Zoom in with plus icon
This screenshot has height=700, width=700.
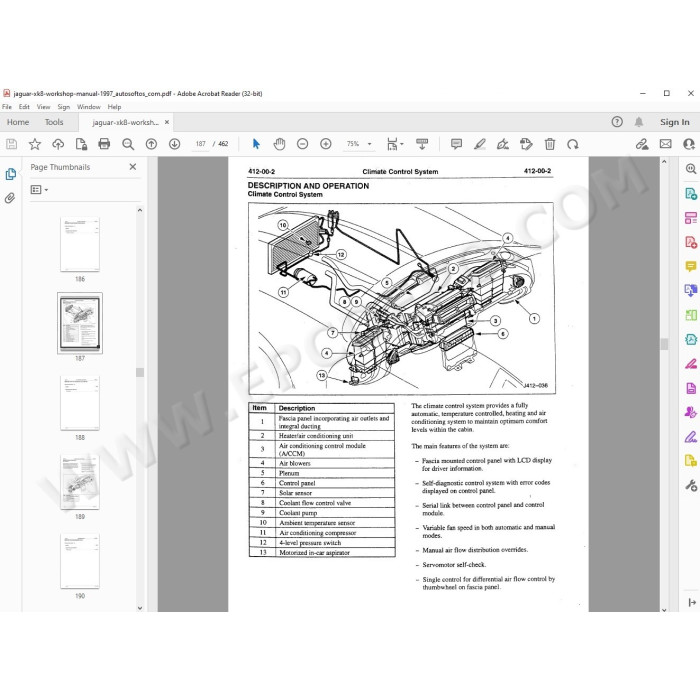click(x=326, y=144)
